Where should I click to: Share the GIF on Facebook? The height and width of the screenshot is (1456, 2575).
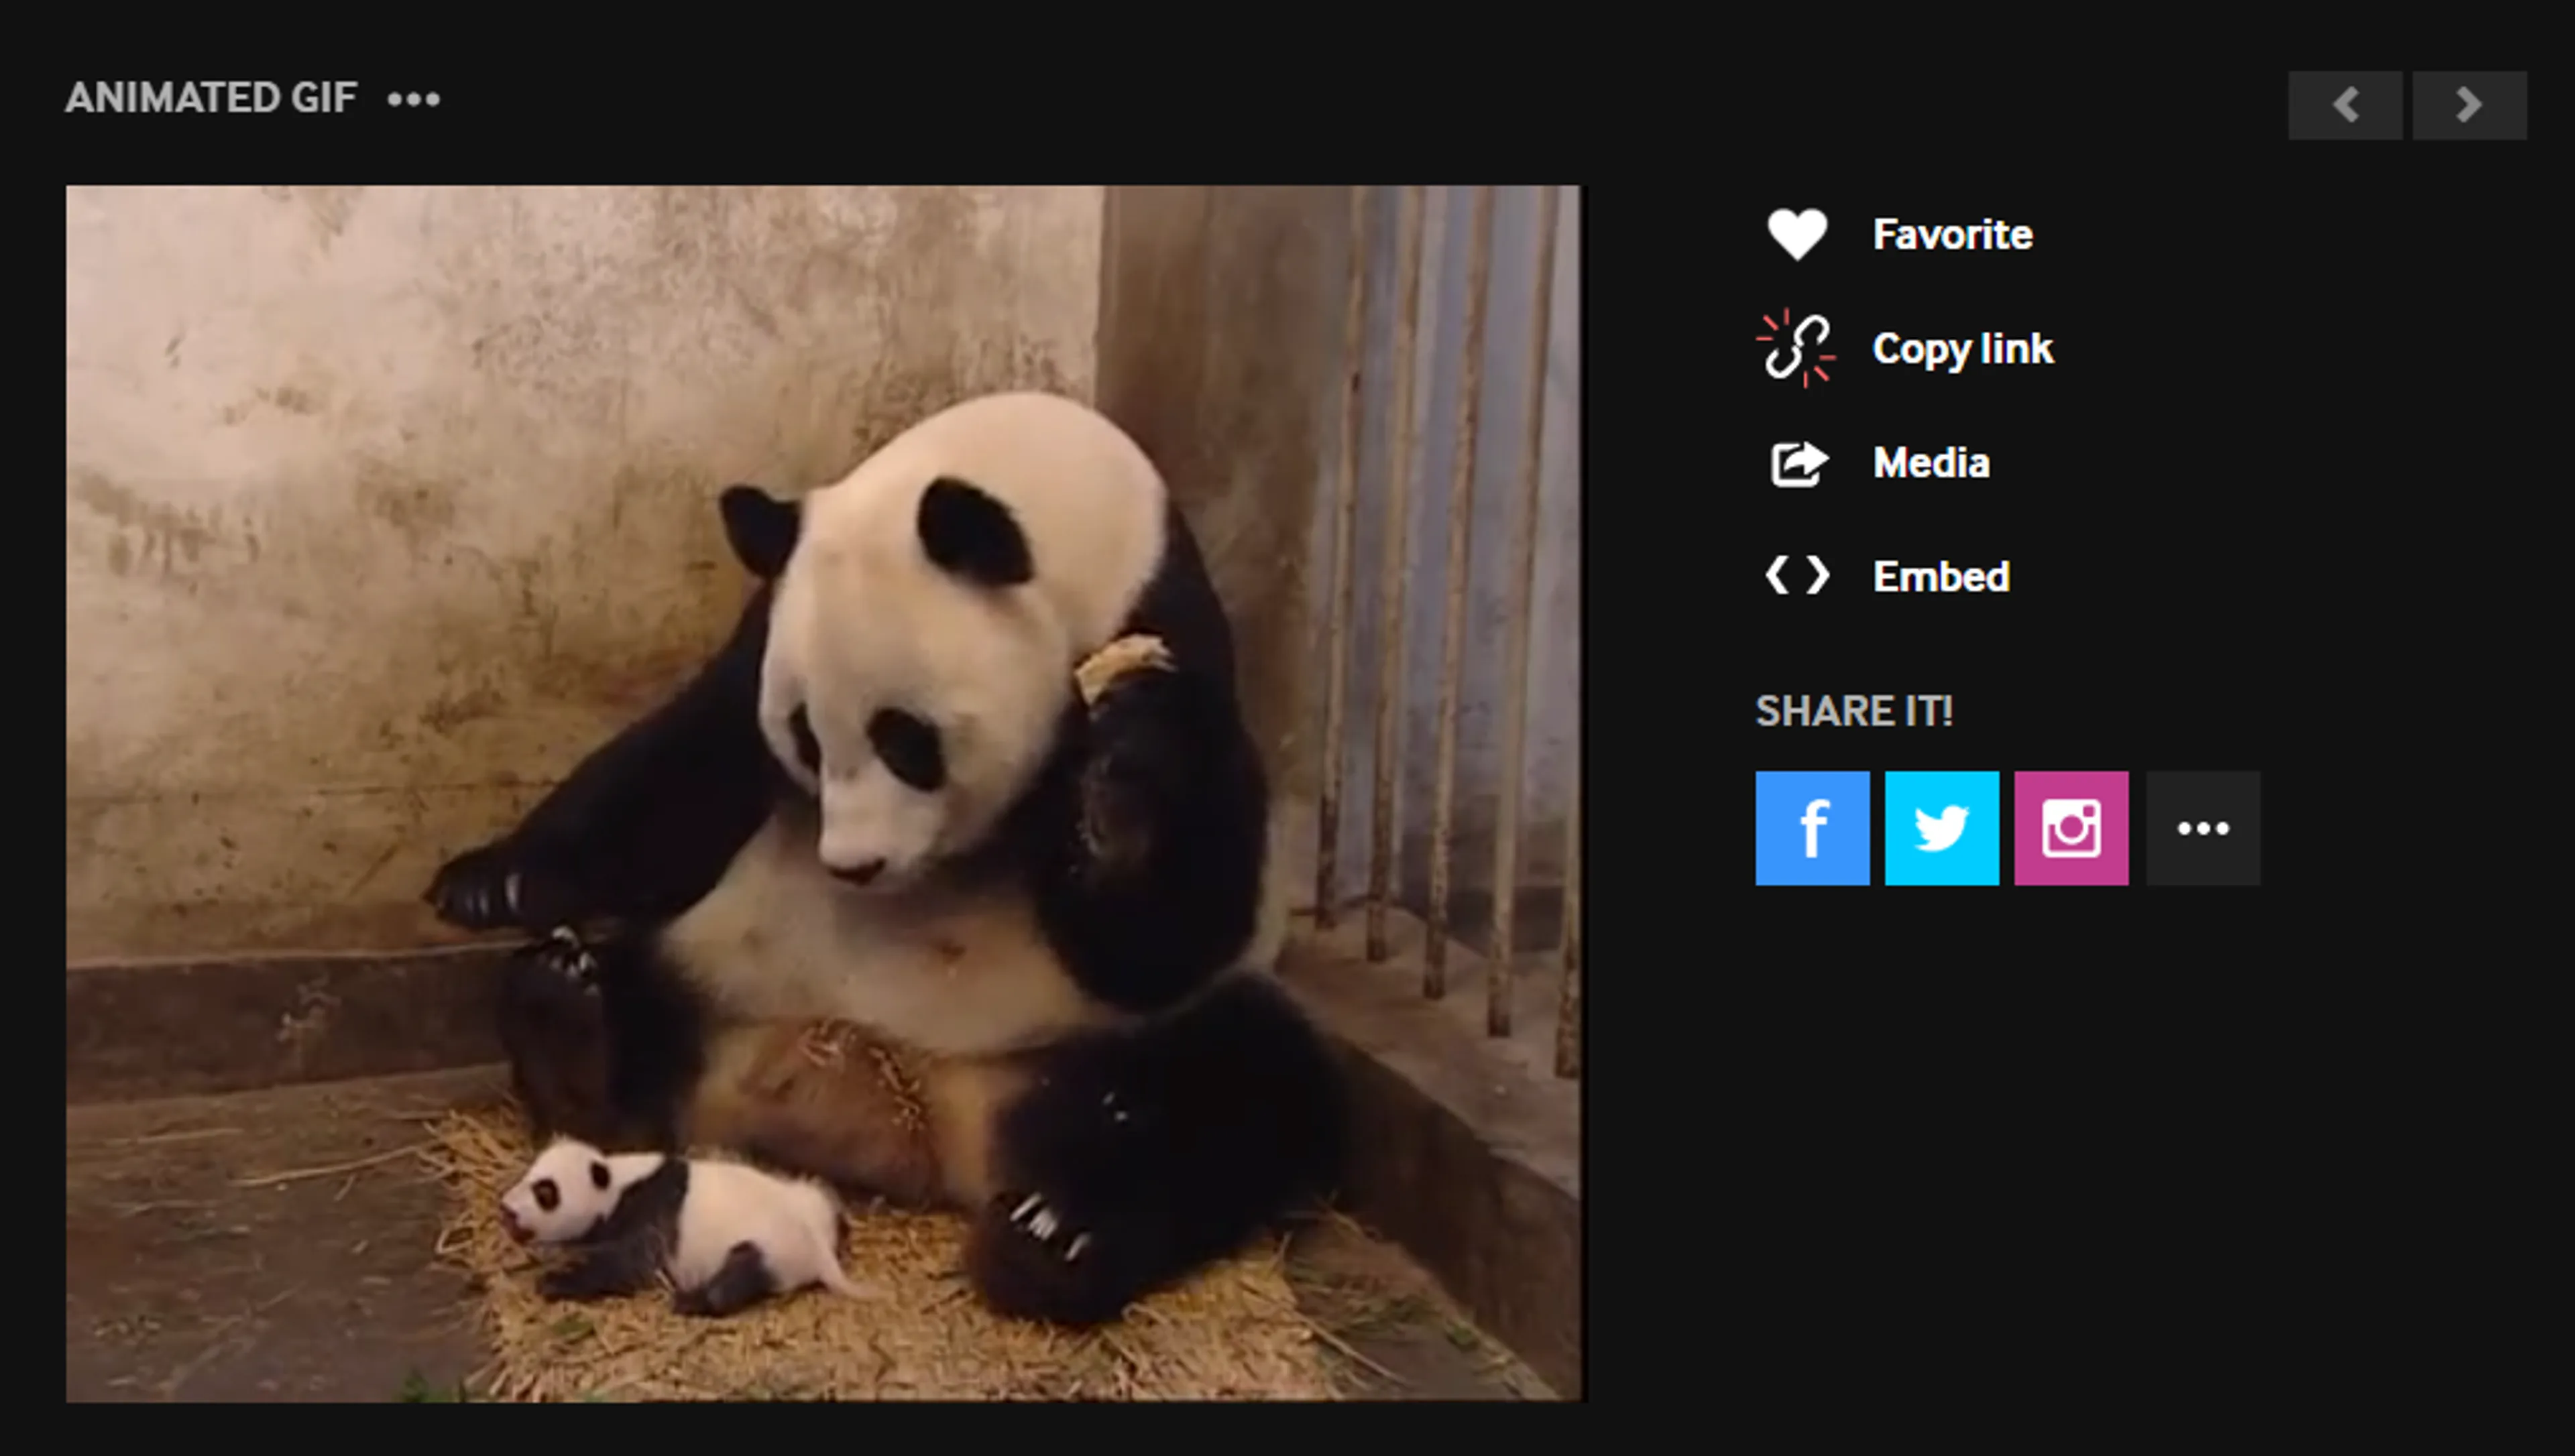1812,828
